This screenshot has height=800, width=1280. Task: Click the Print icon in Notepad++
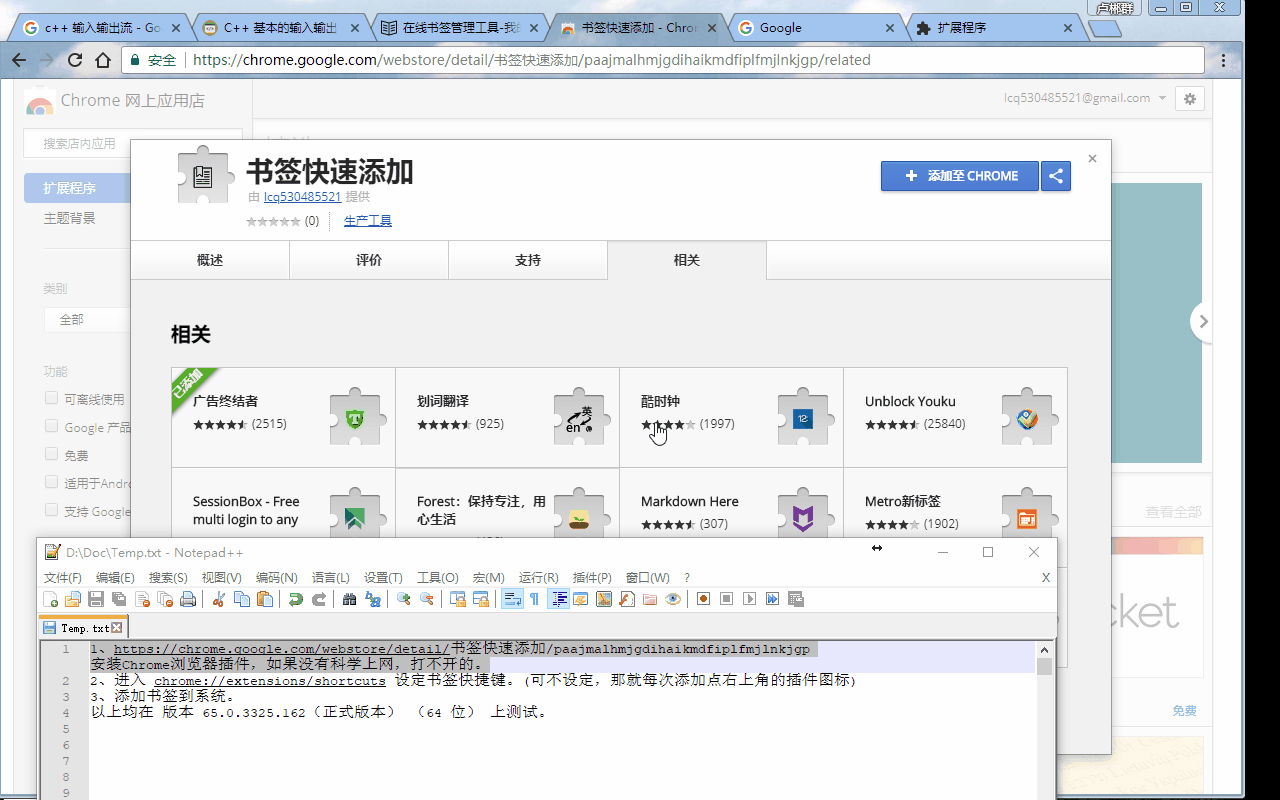click(187, 599)
